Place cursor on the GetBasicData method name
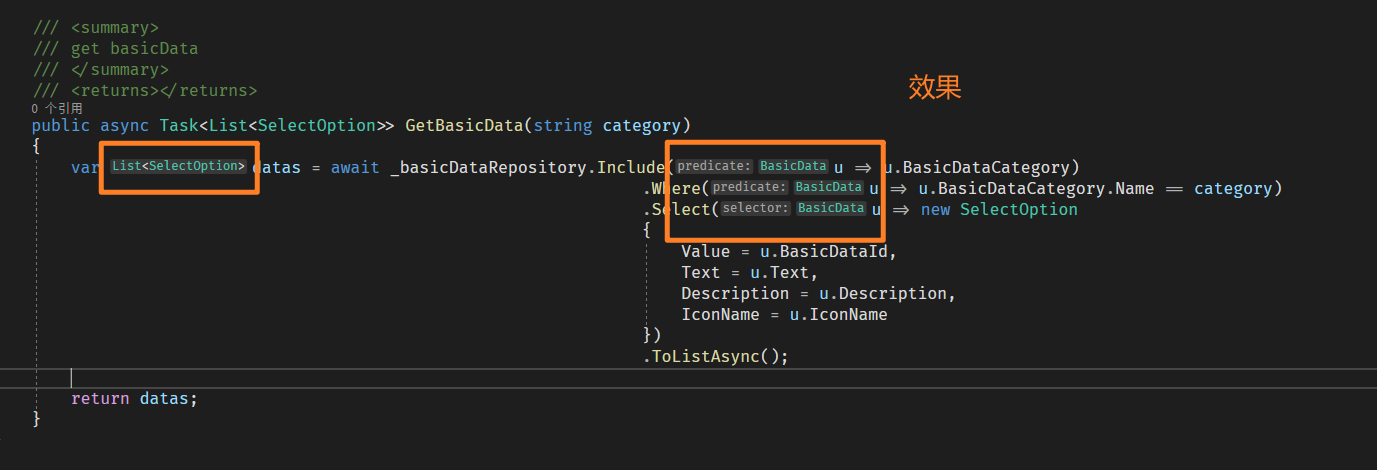This screenshot has width=1377, height=470. coord(464,126)
